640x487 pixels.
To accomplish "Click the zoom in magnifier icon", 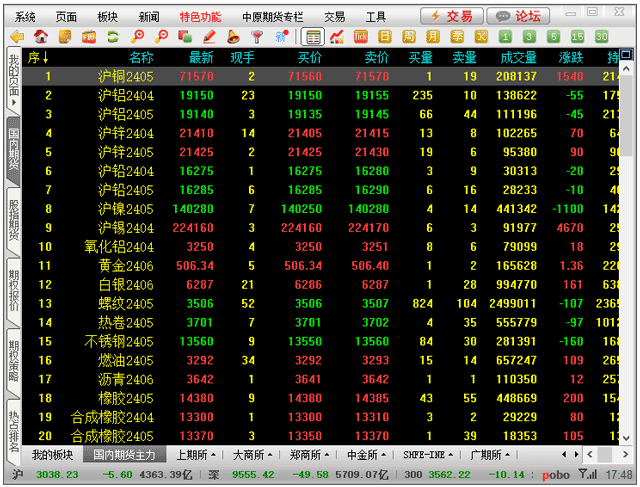I will (137, 37).
